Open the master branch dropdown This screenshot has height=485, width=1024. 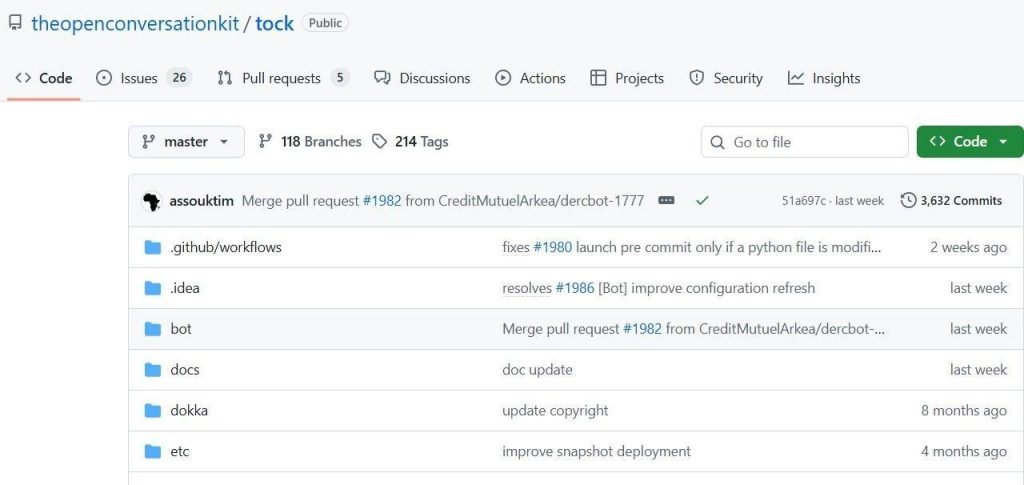(x=186, y=142)
